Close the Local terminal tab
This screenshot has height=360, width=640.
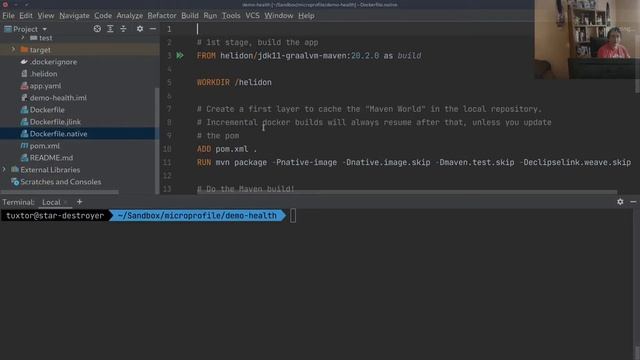point(65,202)
